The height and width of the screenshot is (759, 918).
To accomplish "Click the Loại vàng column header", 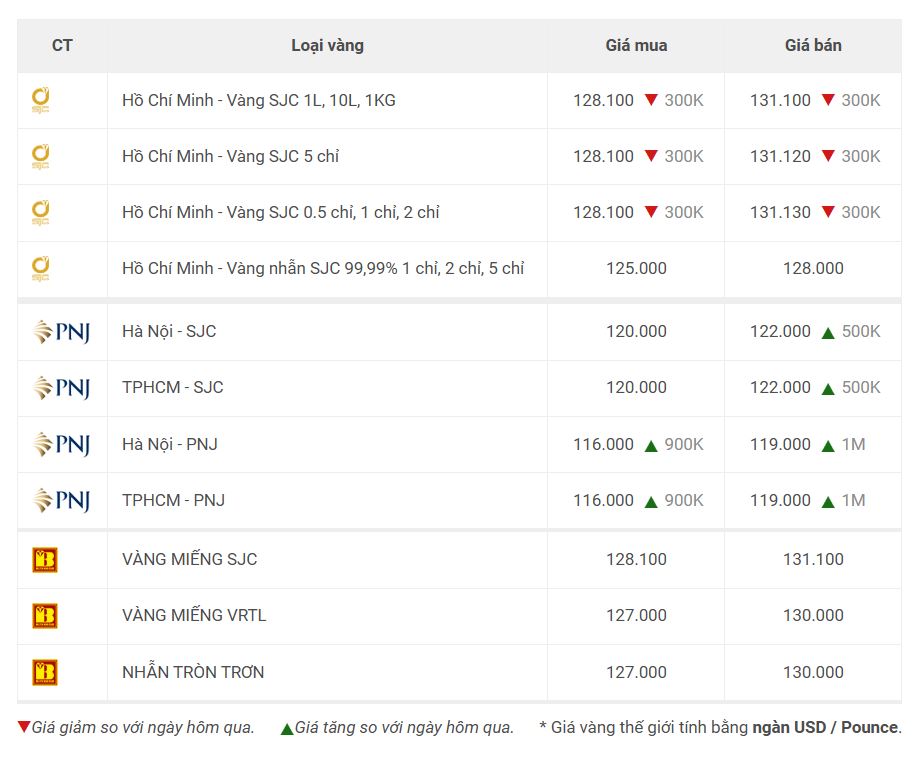I will tap(327, 45).
